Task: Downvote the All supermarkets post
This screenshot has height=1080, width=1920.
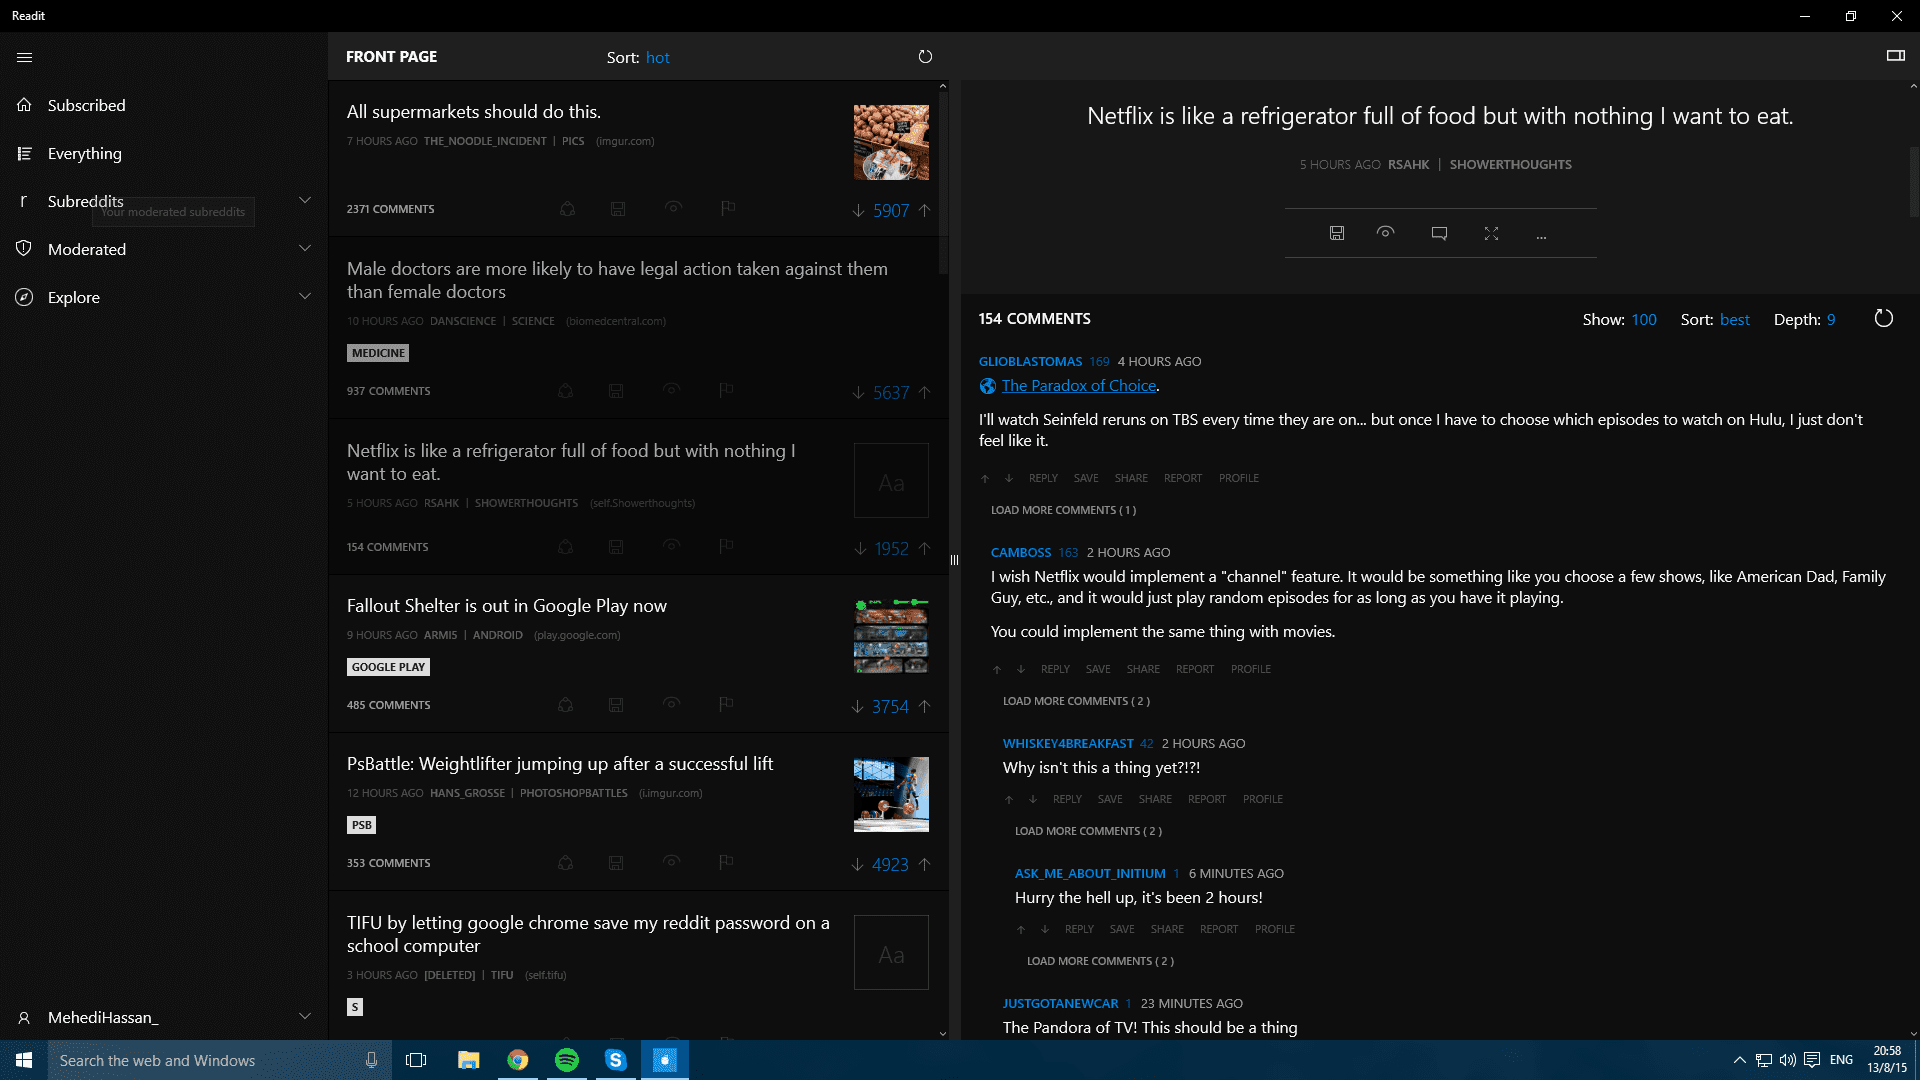Action: pos(858,210)
